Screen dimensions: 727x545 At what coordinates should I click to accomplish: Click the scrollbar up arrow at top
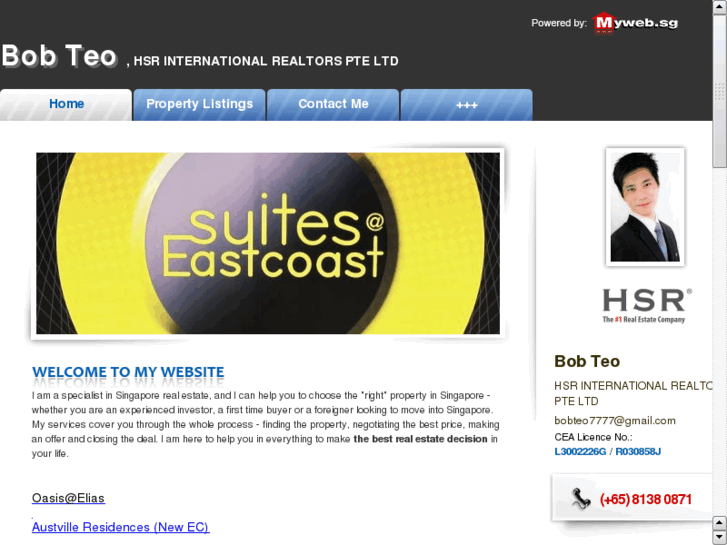(720, 7)
